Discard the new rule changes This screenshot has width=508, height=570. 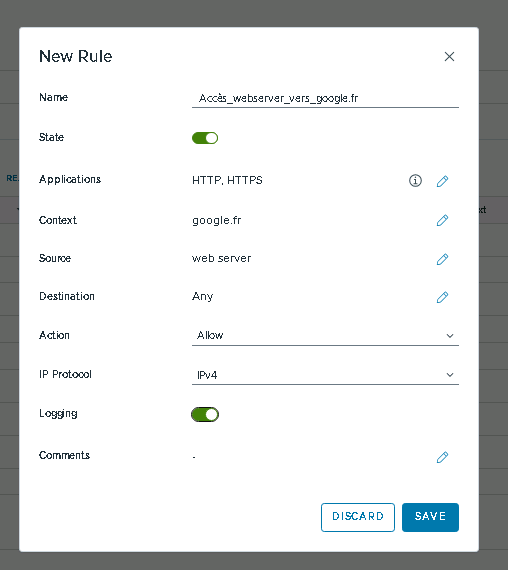[358, 517]
